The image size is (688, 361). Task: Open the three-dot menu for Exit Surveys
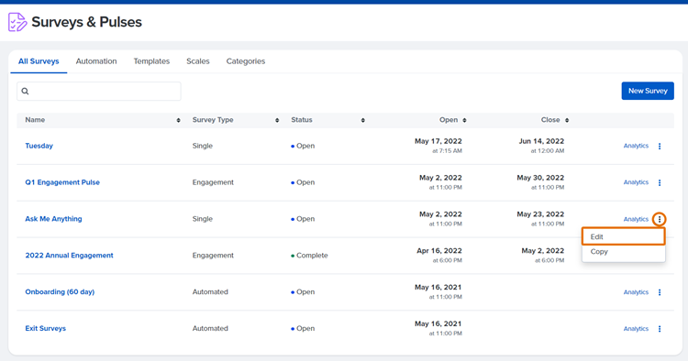(x=659, y=329)
